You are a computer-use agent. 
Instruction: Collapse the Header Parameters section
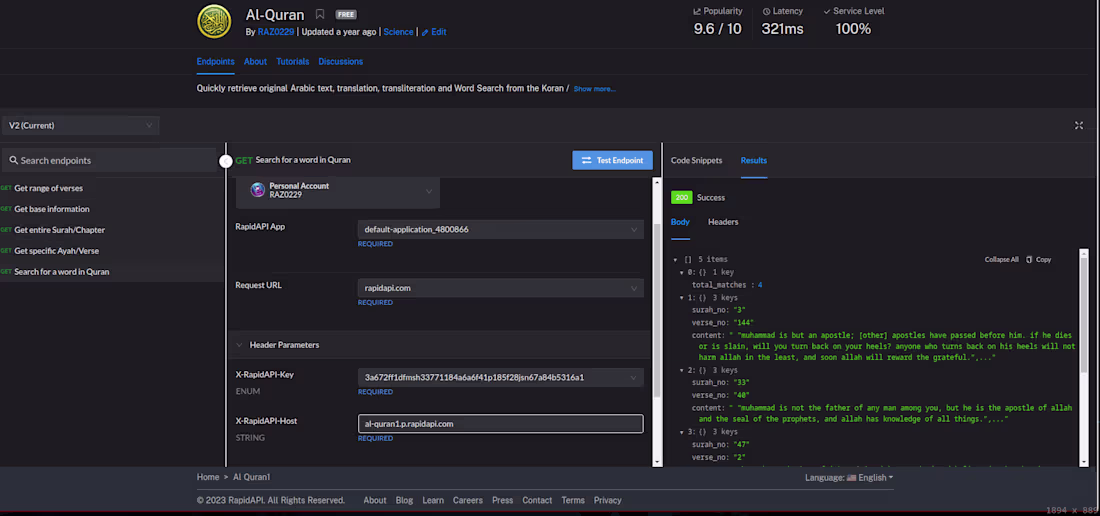240,345
